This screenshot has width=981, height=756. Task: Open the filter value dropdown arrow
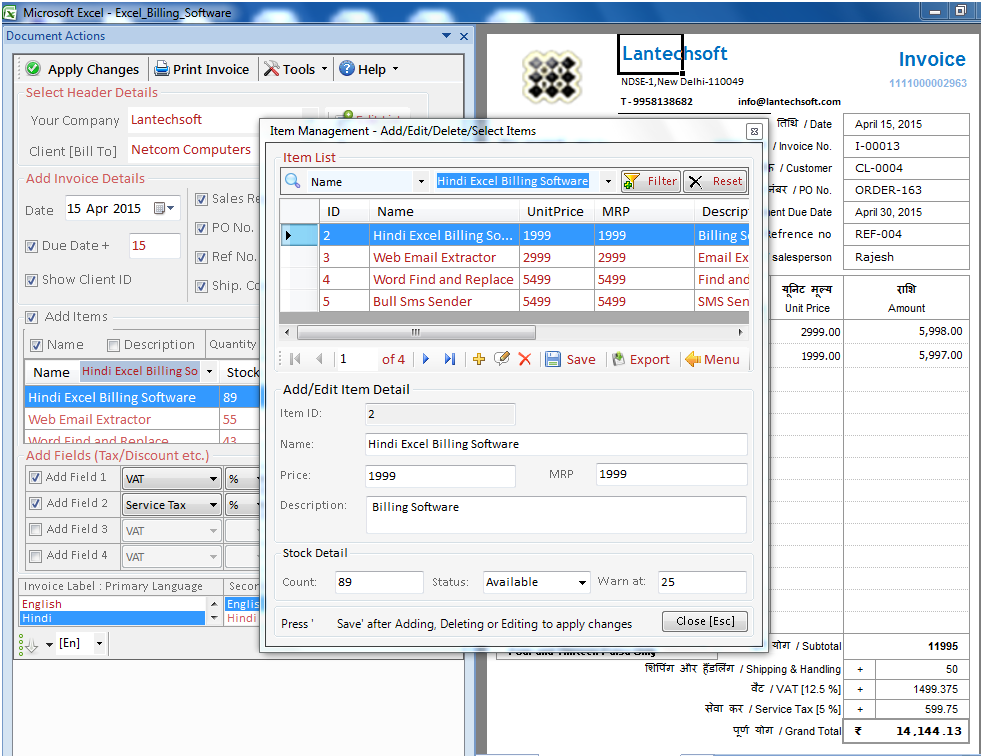(x=607, y=181)
